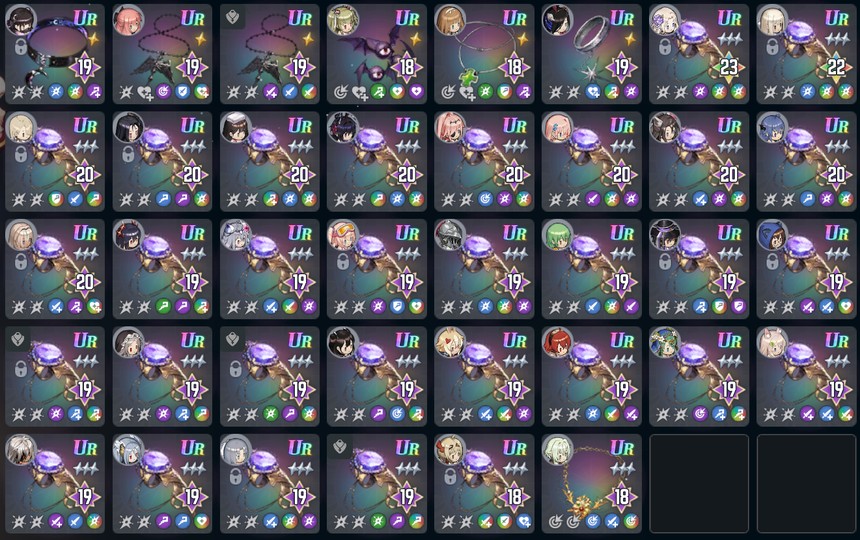Toggle the lock on the level 23 gem card
Viewport: 860px width, 540px height.
pyautogui.click(x=665, y=47)
